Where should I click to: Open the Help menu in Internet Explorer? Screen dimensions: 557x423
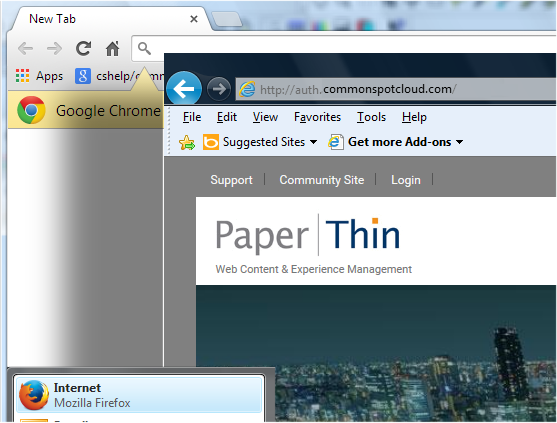(414, 117)
